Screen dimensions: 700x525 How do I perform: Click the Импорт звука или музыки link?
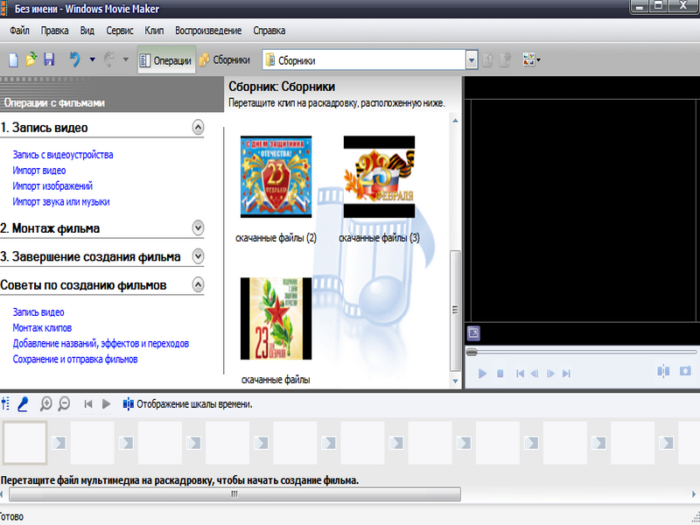pyautogui.click(x=61, y=201)
